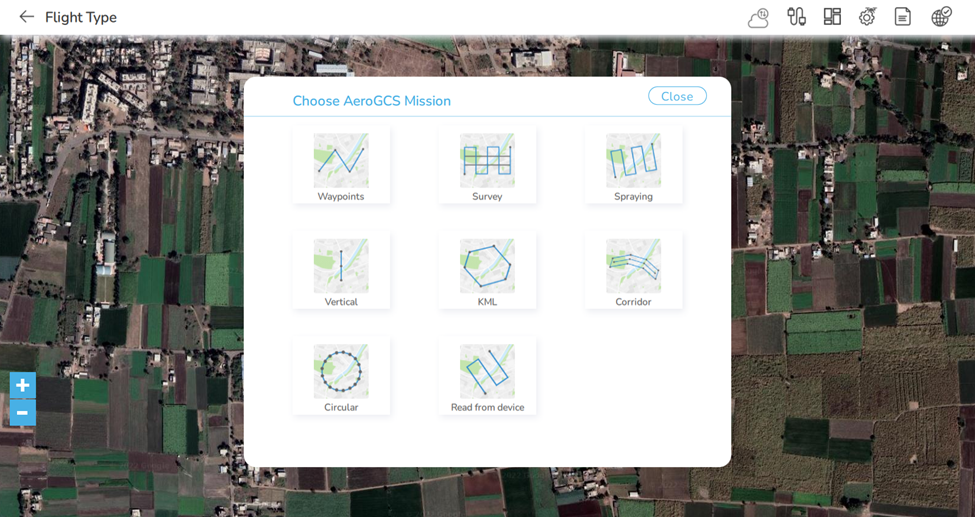Click the Choose AeroGCS Mission heading
This screenshot has height=517, width=975.
[x=372, y=101]
